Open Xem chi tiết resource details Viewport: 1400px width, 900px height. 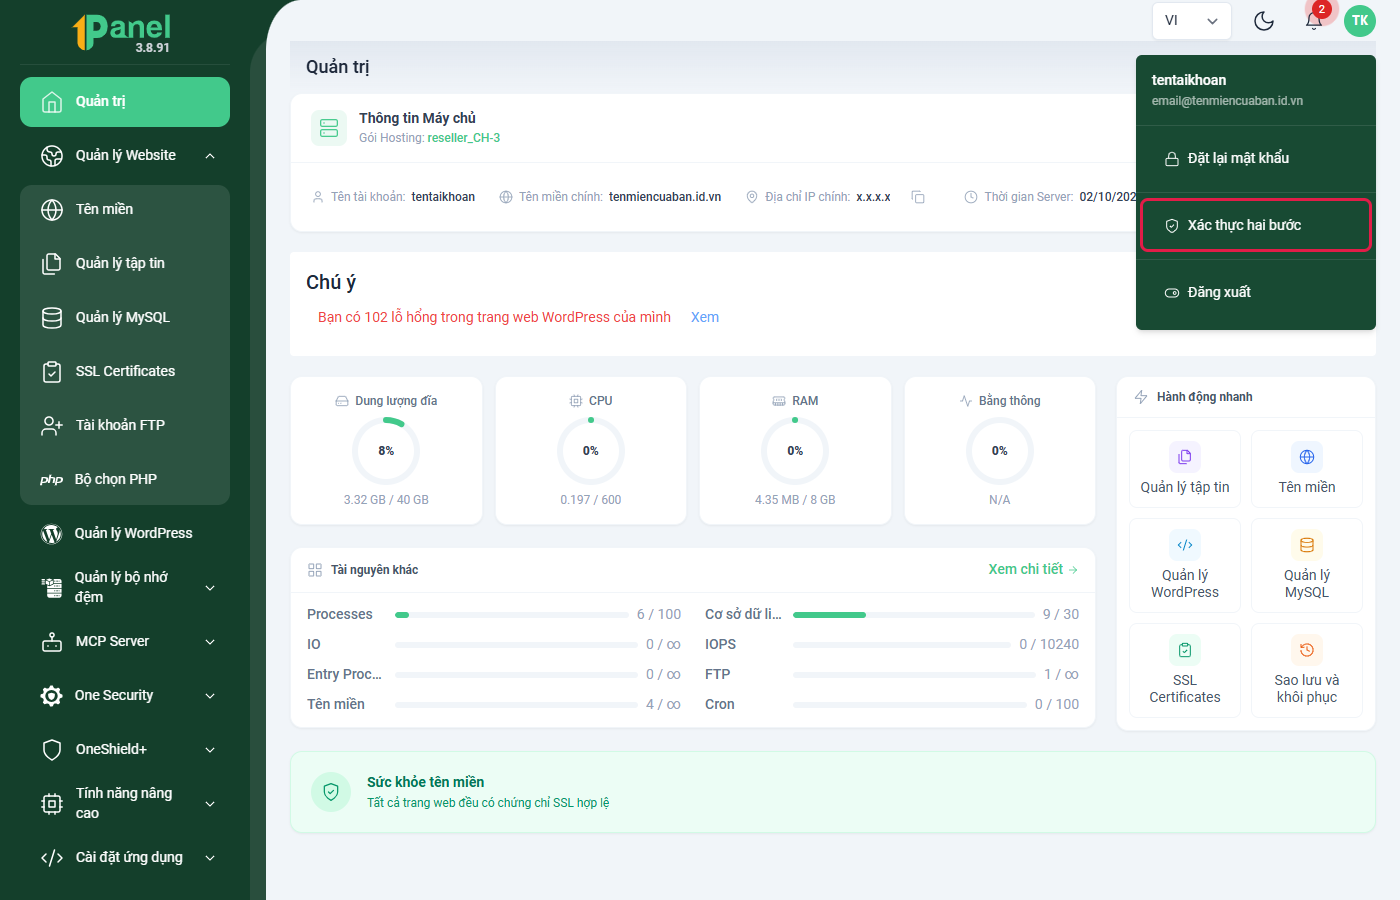[1033, 569]
